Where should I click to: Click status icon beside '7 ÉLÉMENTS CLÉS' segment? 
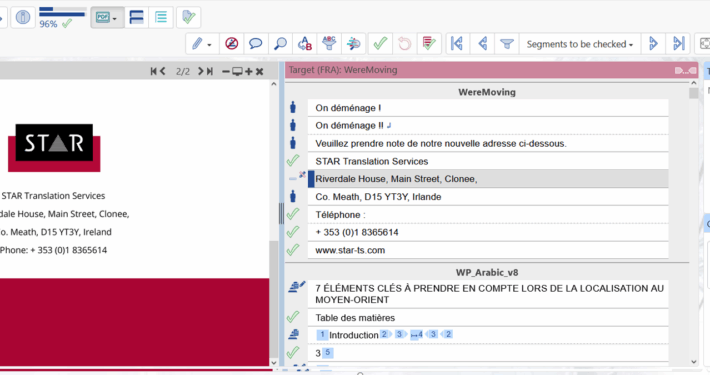pyautogui.click(x=297, y=287)
